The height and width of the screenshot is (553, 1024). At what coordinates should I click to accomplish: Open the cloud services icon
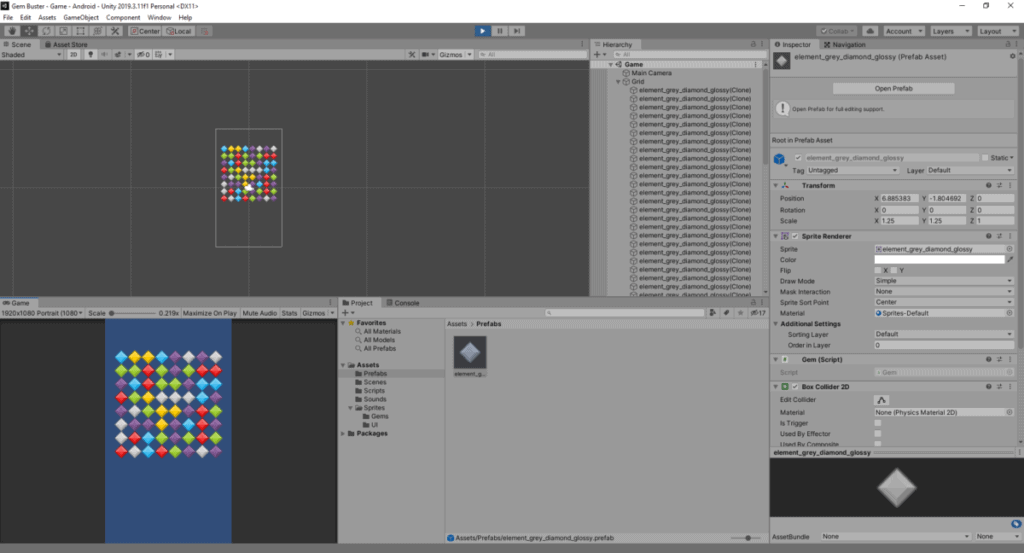click(x=869, y=31)
